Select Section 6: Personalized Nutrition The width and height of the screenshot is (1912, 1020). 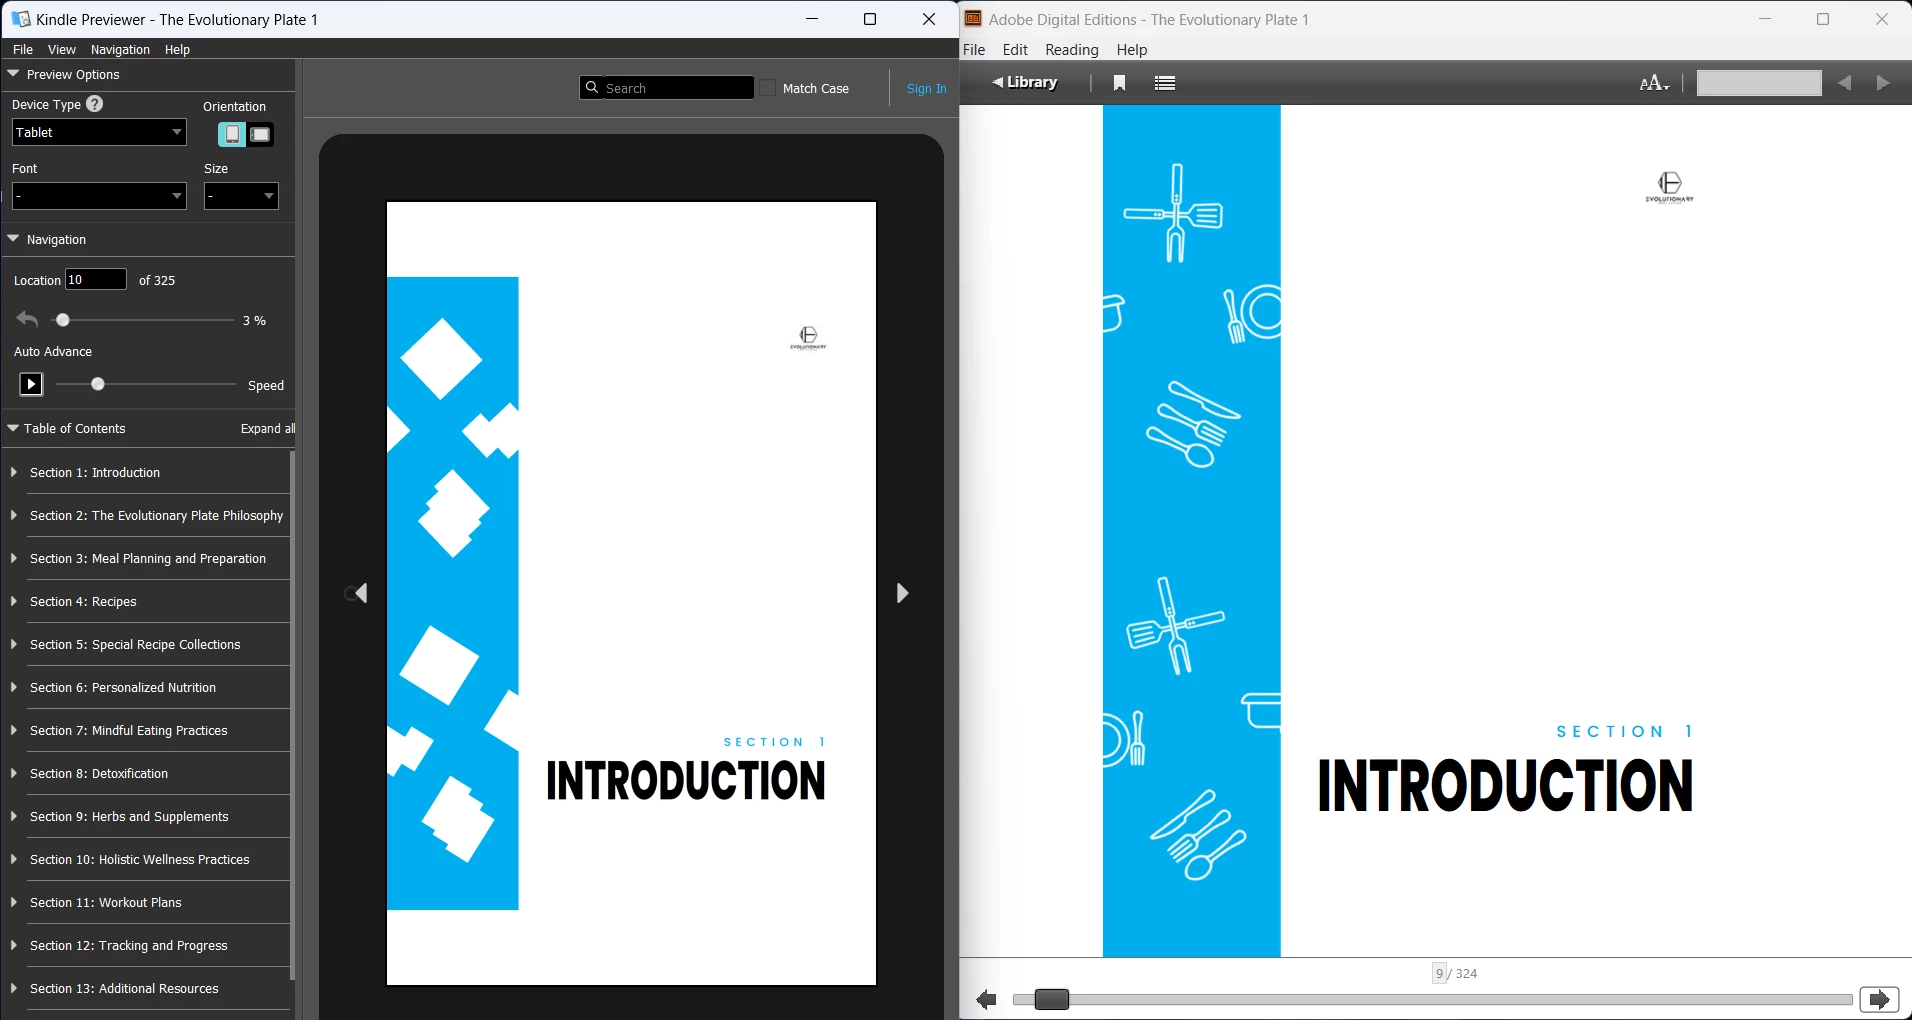click(x=123, y=687)
